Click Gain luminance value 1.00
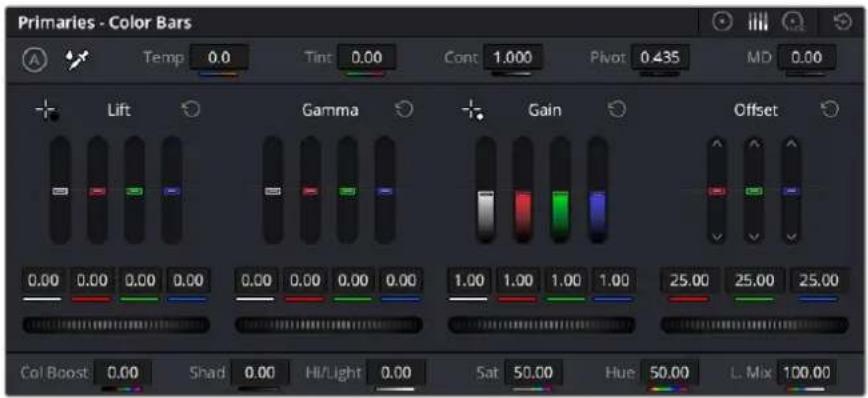This screenshot has height=398, width=868. coord(469,281)
